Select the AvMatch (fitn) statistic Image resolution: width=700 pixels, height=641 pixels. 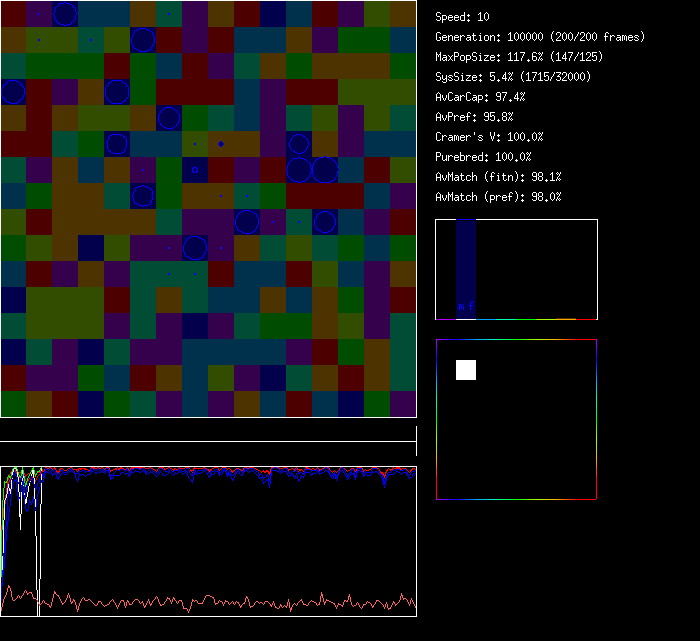click(x=498, y=177)
